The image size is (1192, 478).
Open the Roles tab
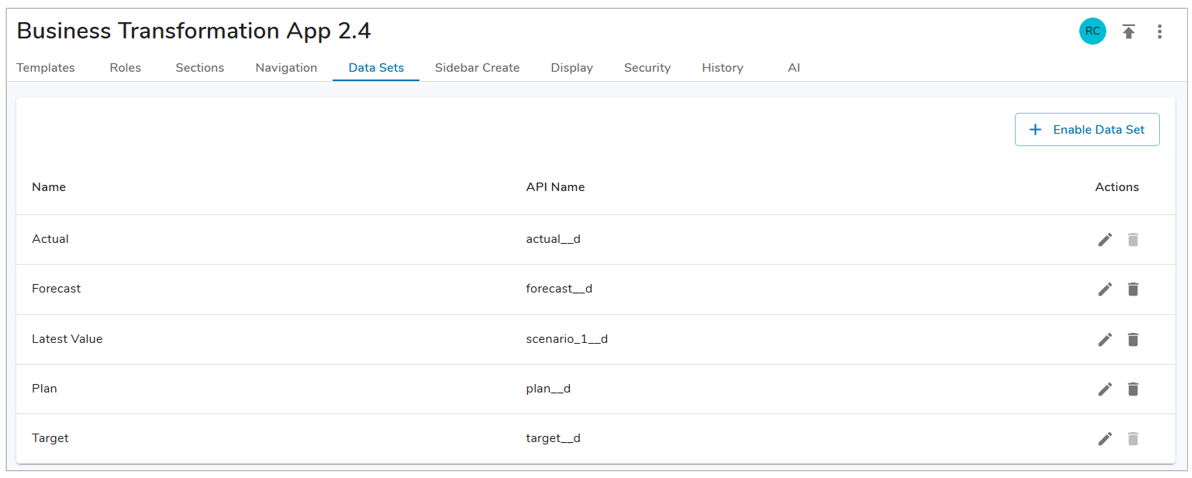coord(125,68)
